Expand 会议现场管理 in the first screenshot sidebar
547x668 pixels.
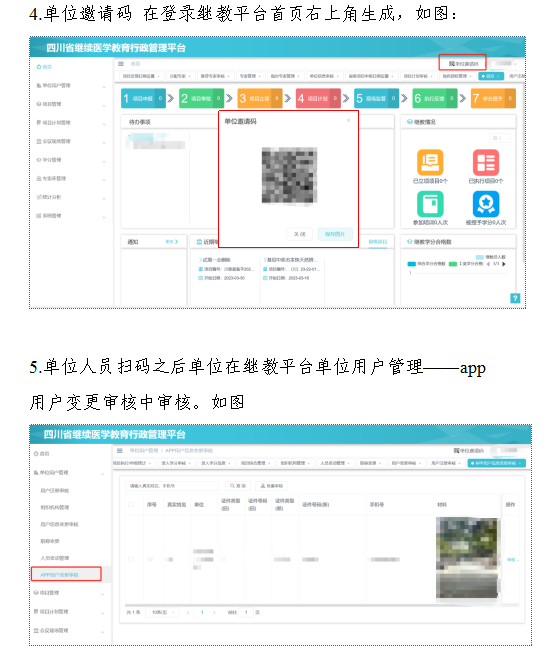71,141
